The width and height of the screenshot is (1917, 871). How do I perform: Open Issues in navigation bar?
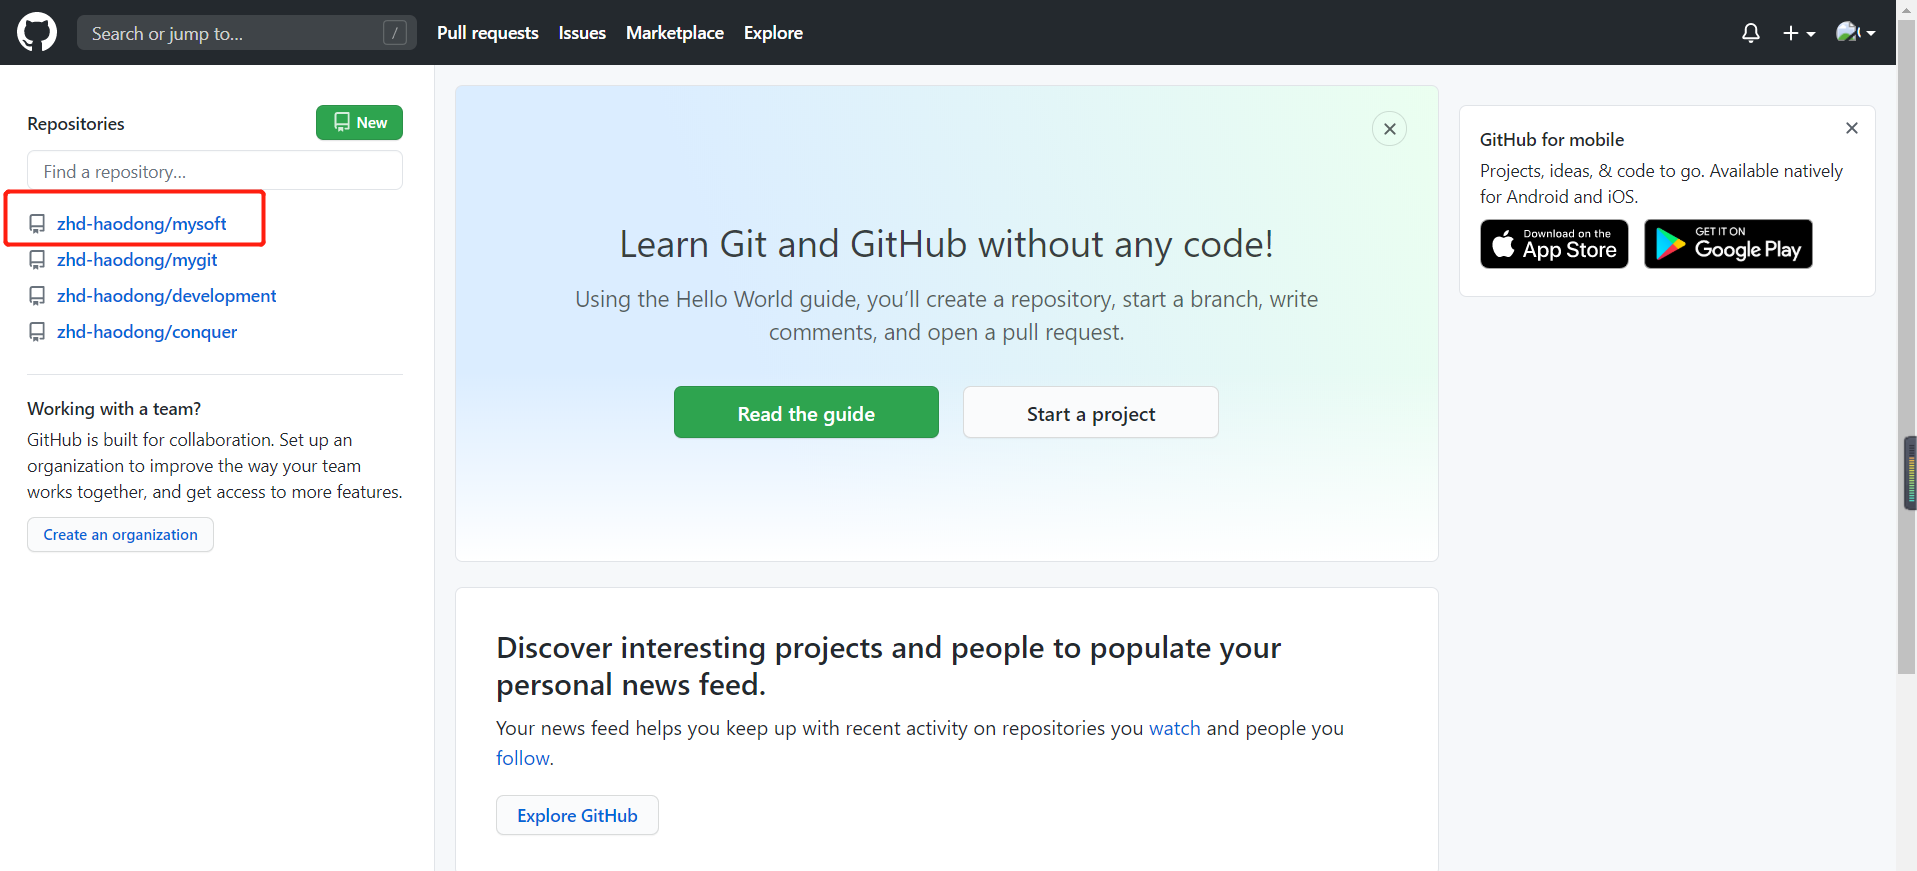coord(582,33)
